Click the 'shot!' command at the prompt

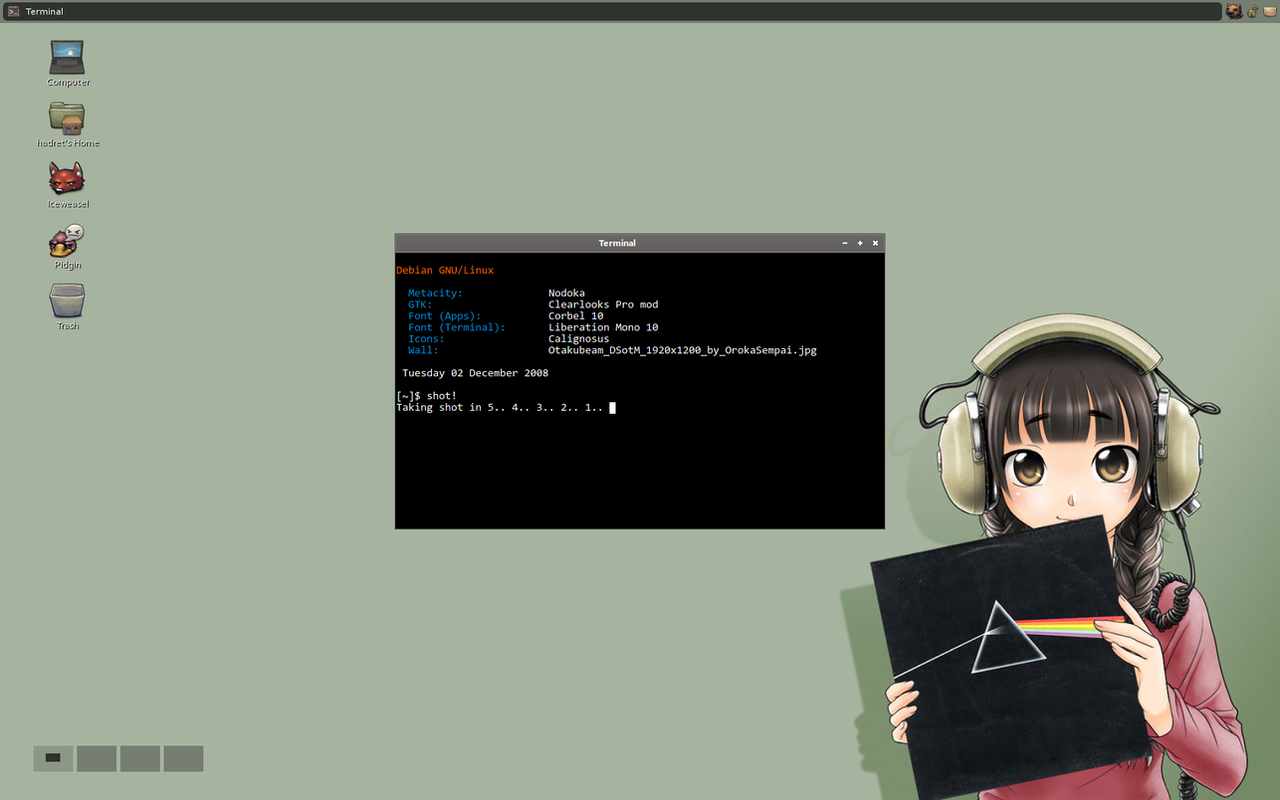coord(442,396)
